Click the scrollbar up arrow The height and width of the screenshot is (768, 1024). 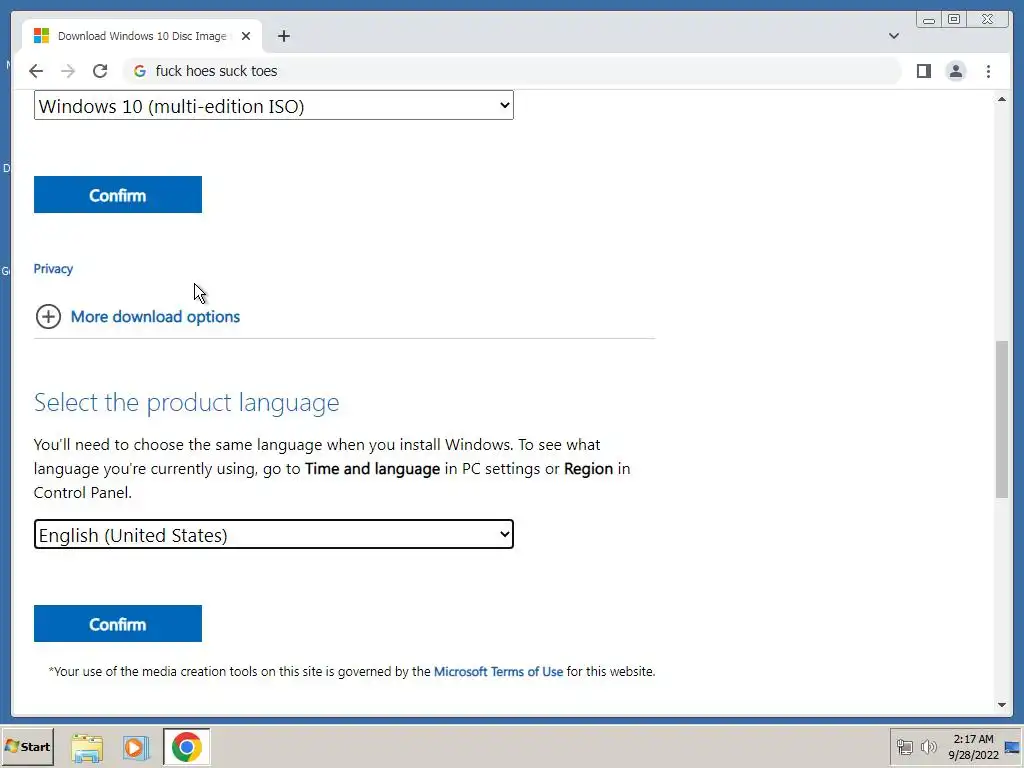click(x=1002, y=99)
